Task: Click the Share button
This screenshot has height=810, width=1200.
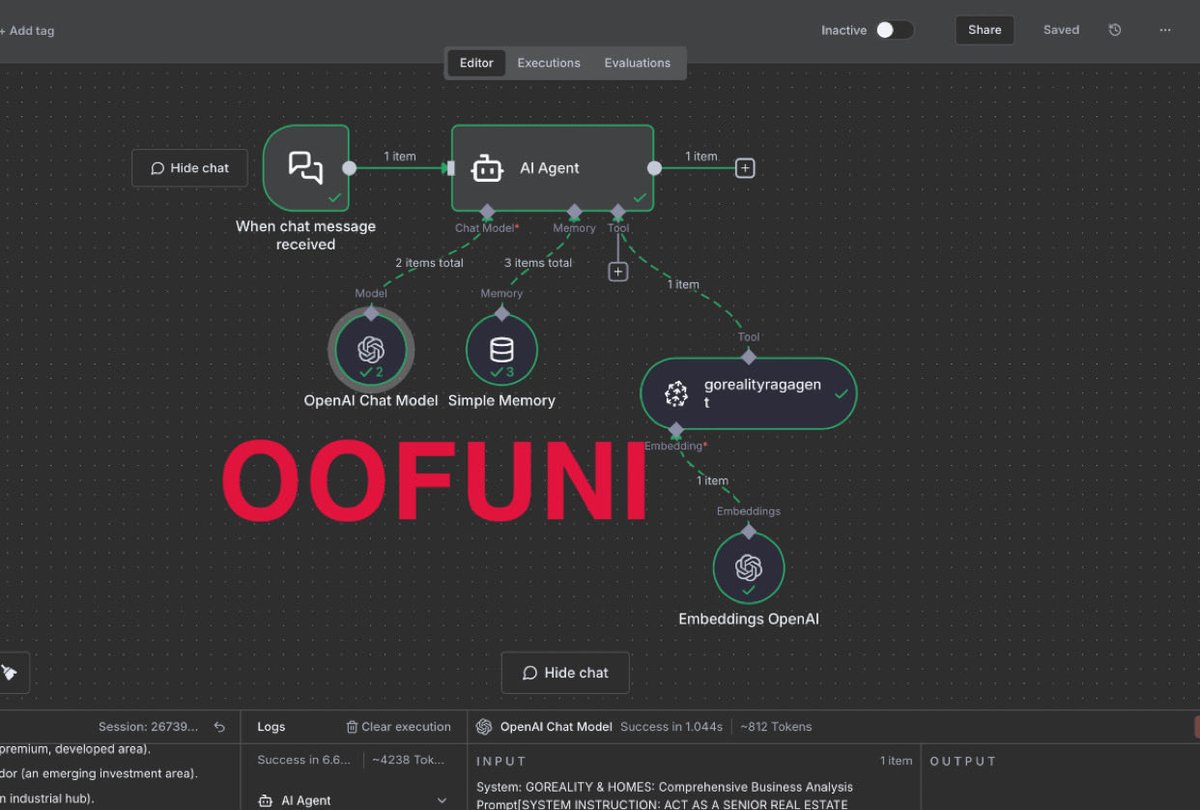Action: [984, 30]
